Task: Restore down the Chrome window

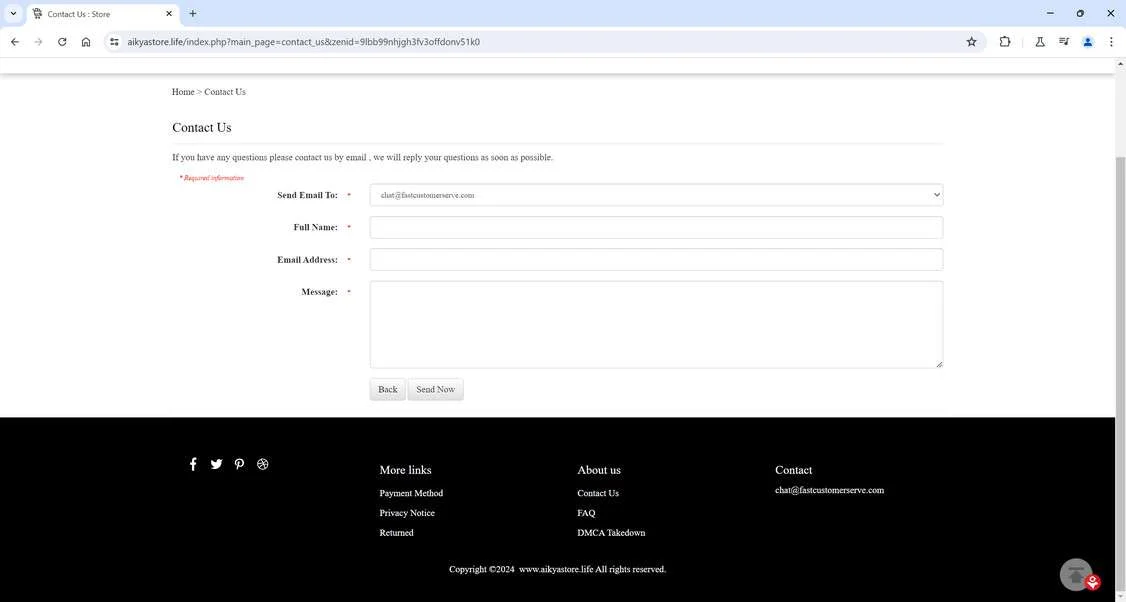Action: coord(1080,13)
